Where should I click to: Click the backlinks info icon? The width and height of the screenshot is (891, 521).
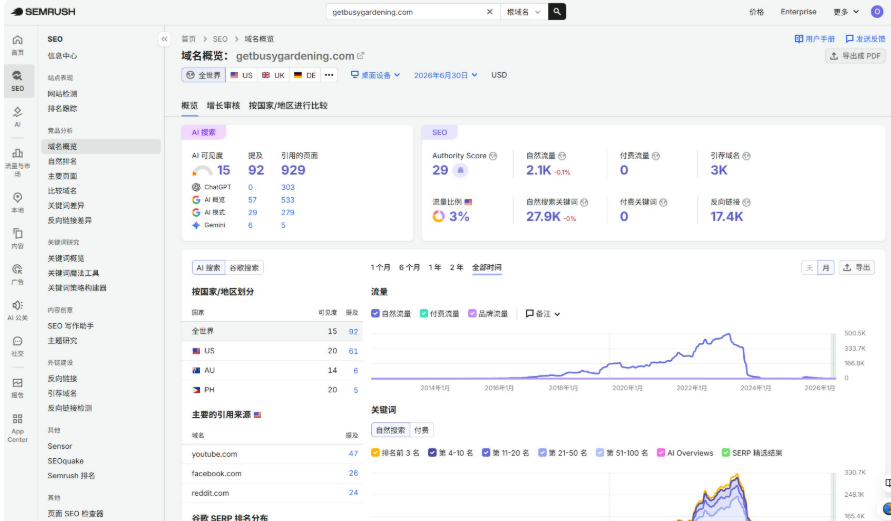click(747, 202)
